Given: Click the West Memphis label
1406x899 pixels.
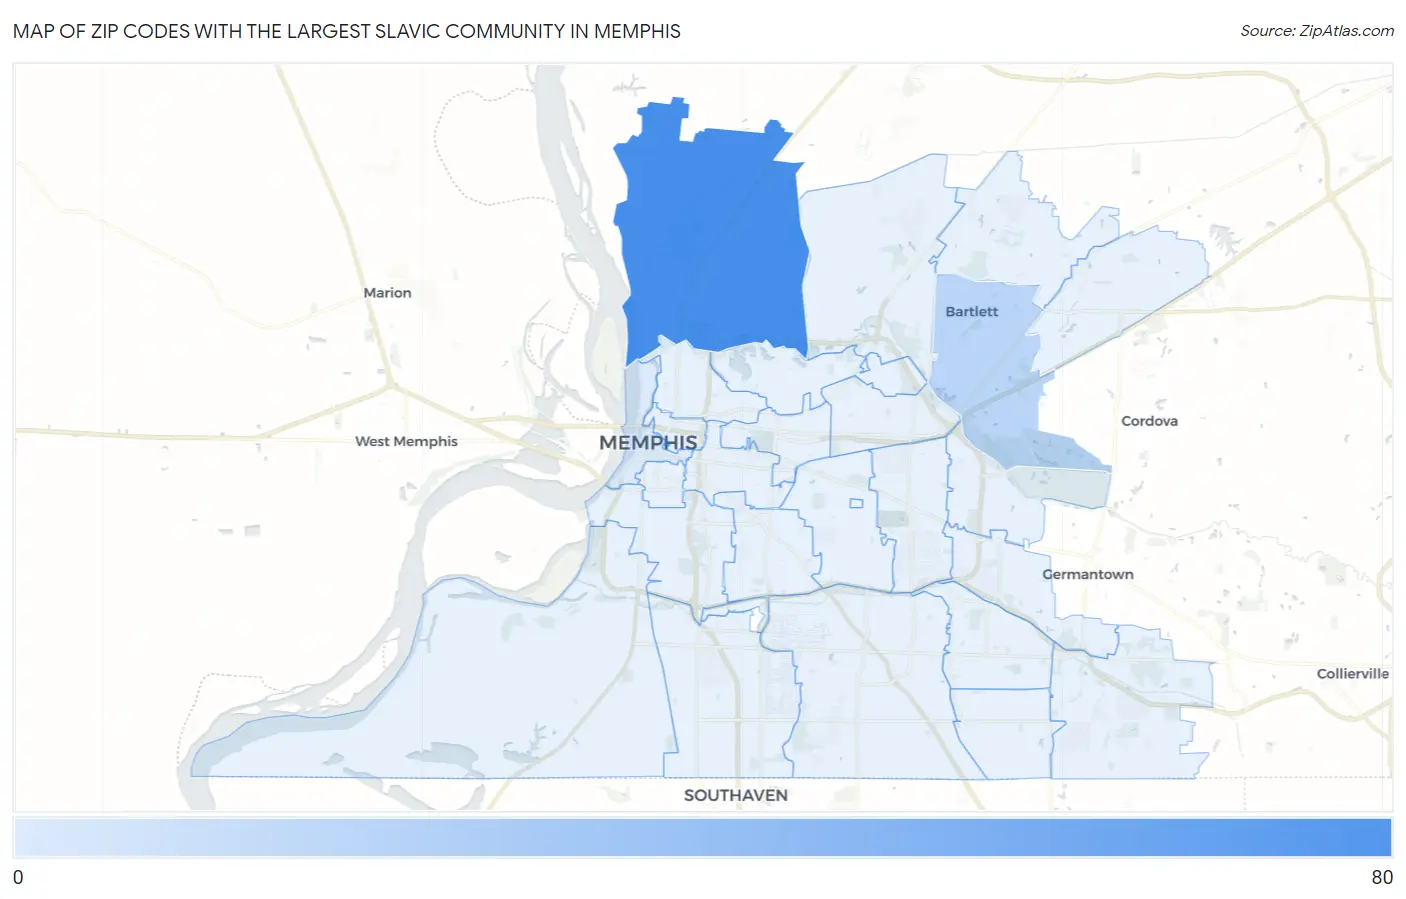Looking at the screenshot, I should 406,441.
